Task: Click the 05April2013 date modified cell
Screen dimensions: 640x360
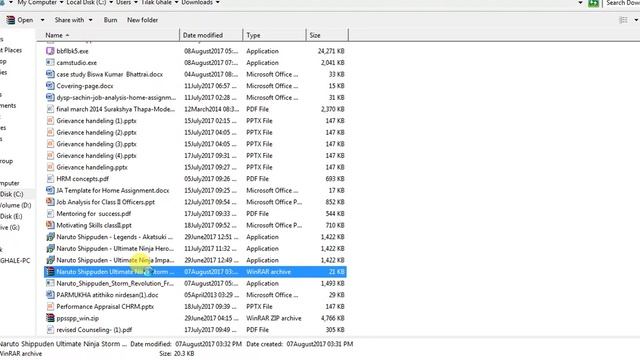Action: pyautogui.click(x=211, y=295)
